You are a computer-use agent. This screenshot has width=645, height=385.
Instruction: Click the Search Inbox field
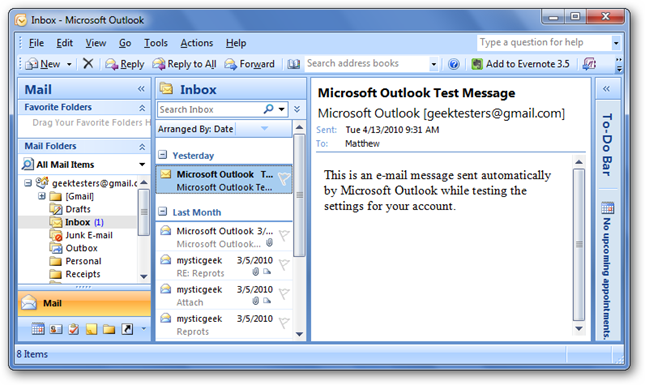click(x=210, y=109)
